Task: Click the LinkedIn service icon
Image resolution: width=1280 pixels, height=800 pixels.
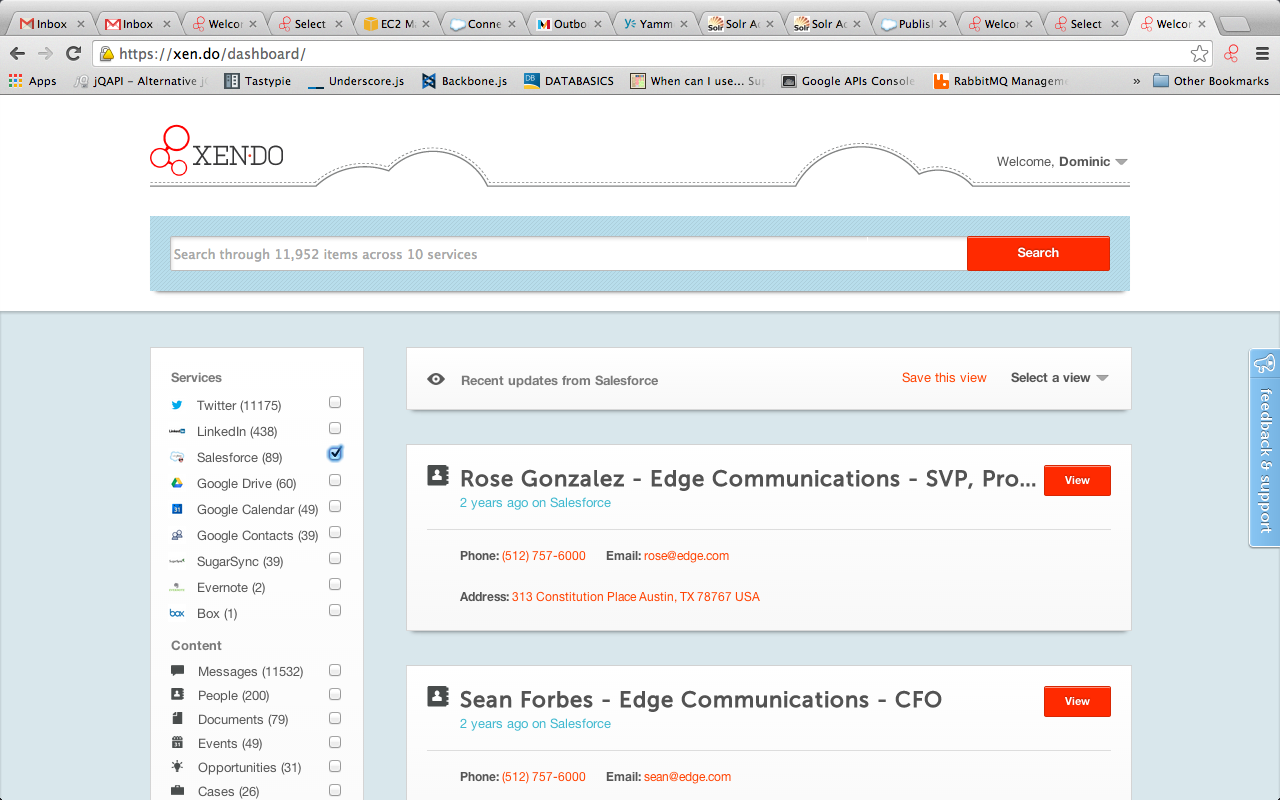Action: point(177,431)
